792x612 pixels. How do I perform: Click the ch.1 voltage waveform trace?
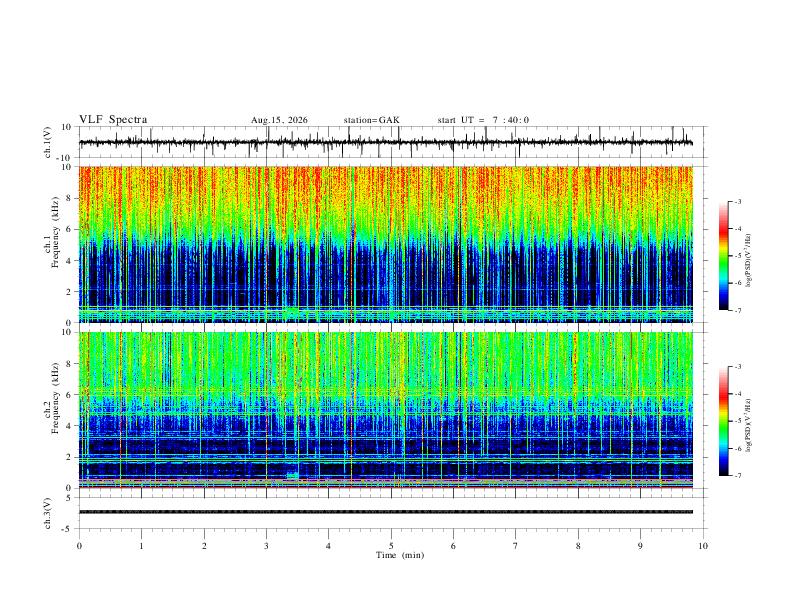click(386, 142)
